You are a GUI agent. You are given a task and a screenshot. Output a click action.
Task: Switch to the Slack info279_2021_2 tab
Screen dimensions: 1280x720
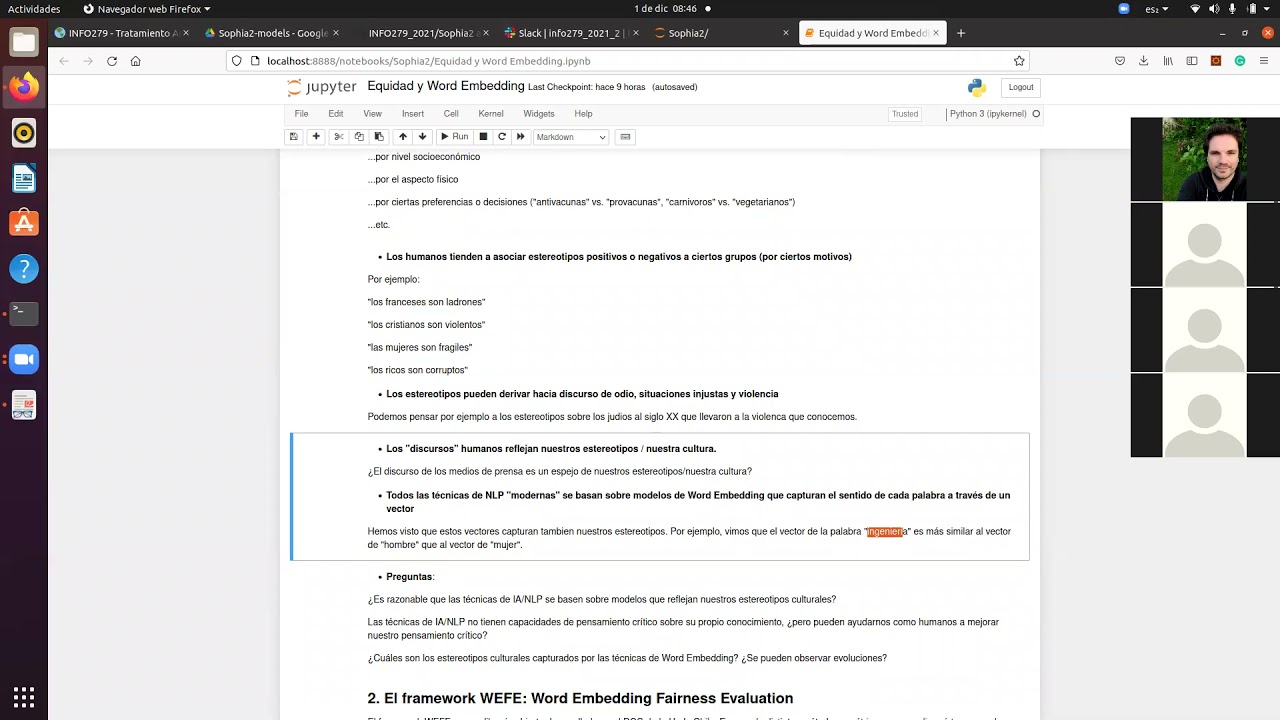[571, 33]
